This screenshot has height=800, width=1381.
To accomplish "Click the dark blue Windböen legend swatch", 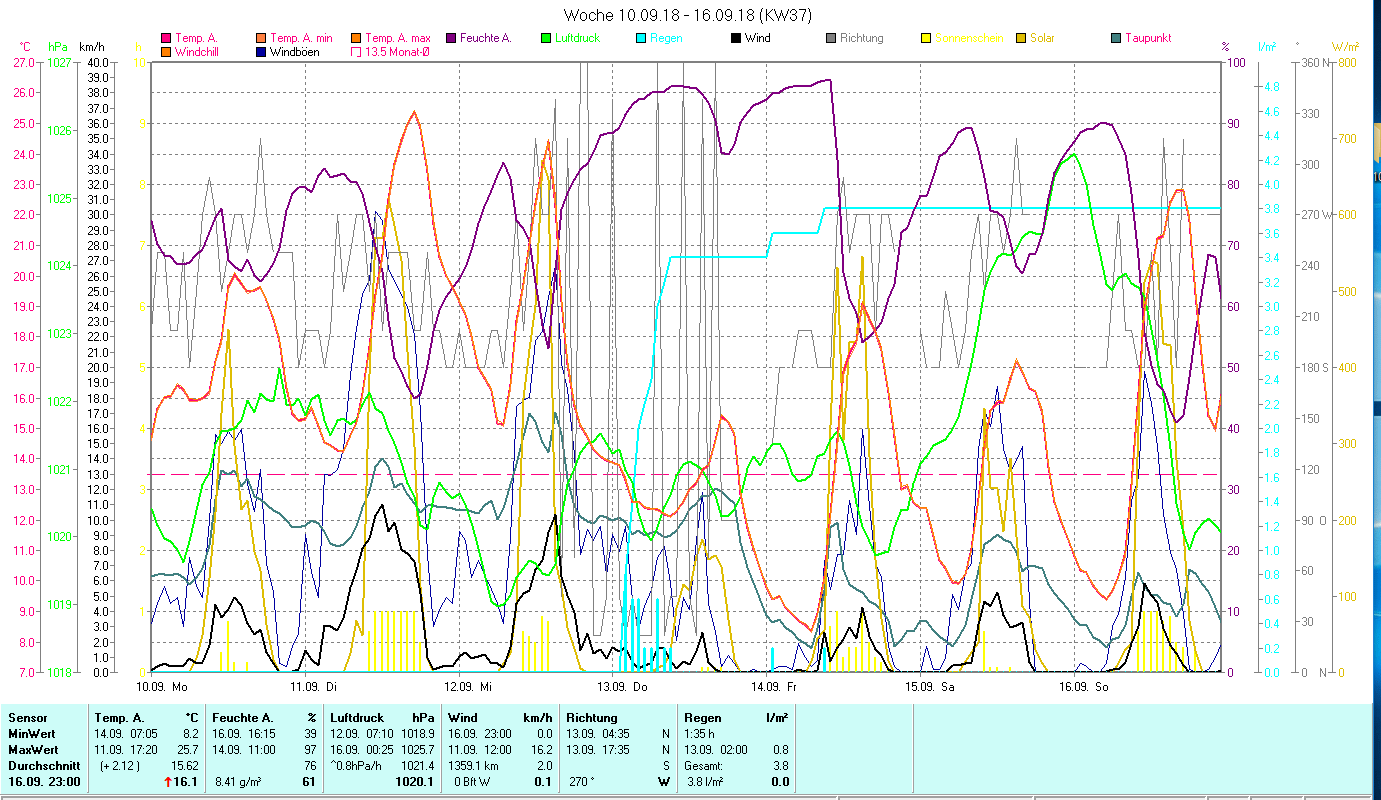I will (261, 52).
